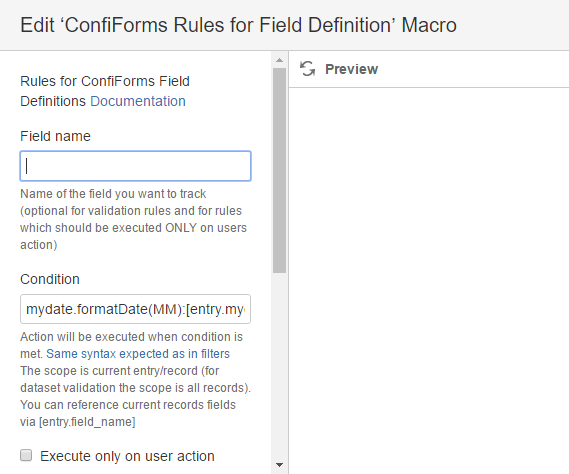Click the '[entry.field_name]' hint text
This screenshot has width=569, height=474.
coord(87,422)
